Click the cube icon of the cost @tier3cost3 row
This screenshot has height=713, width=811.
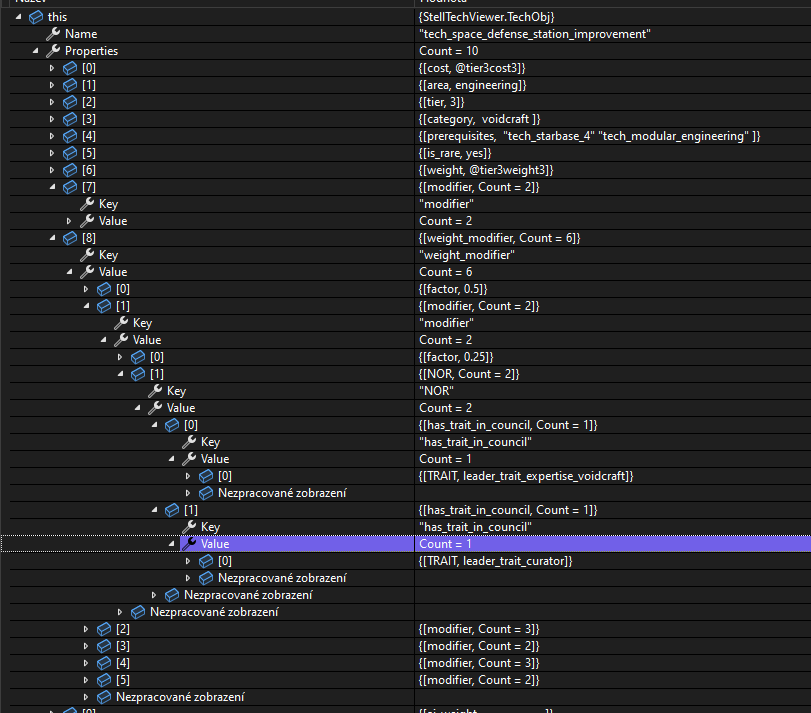coord(70,68)
